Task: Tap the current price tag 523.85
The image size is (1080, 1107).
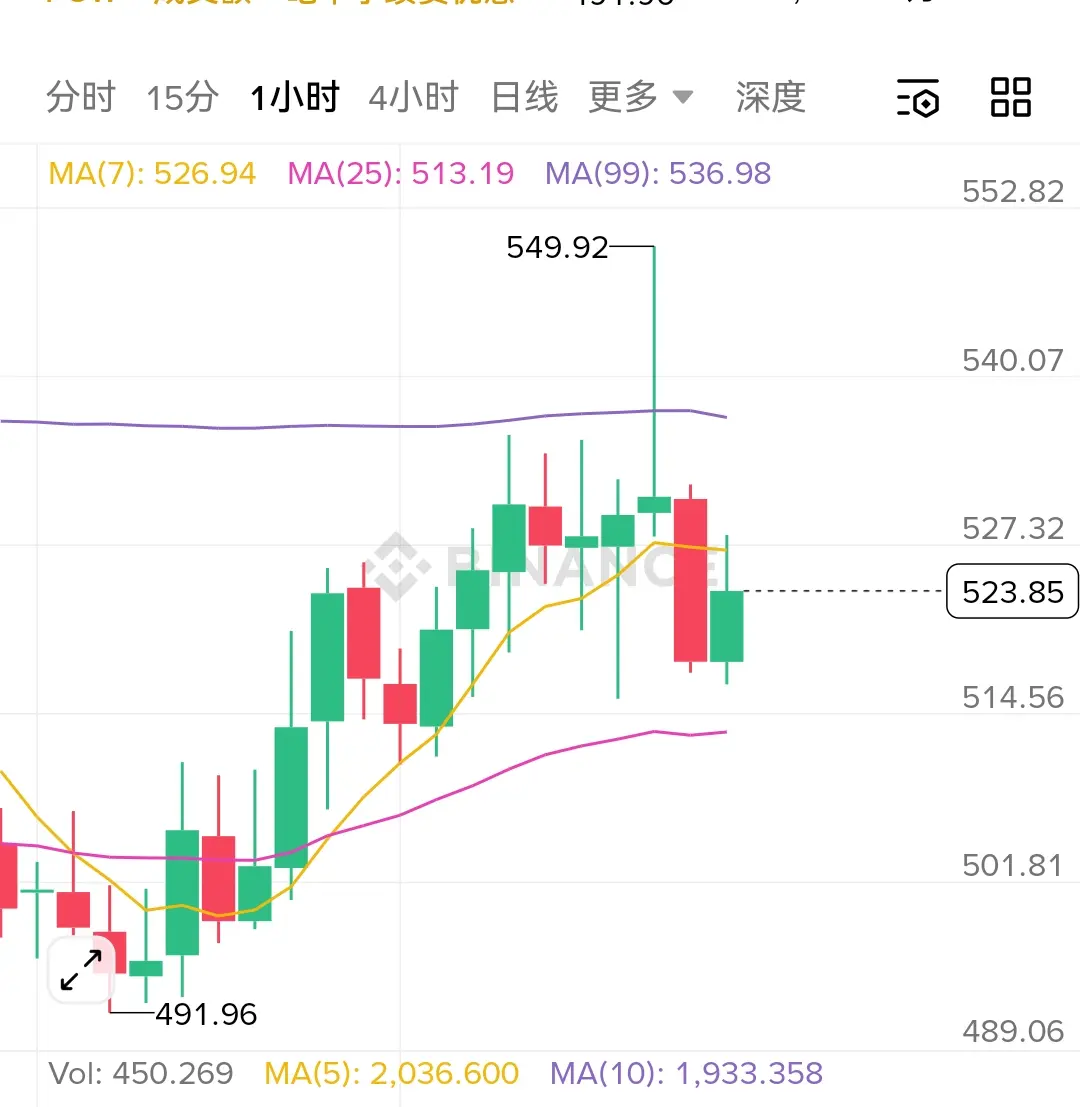Action: pos(1012,592)
